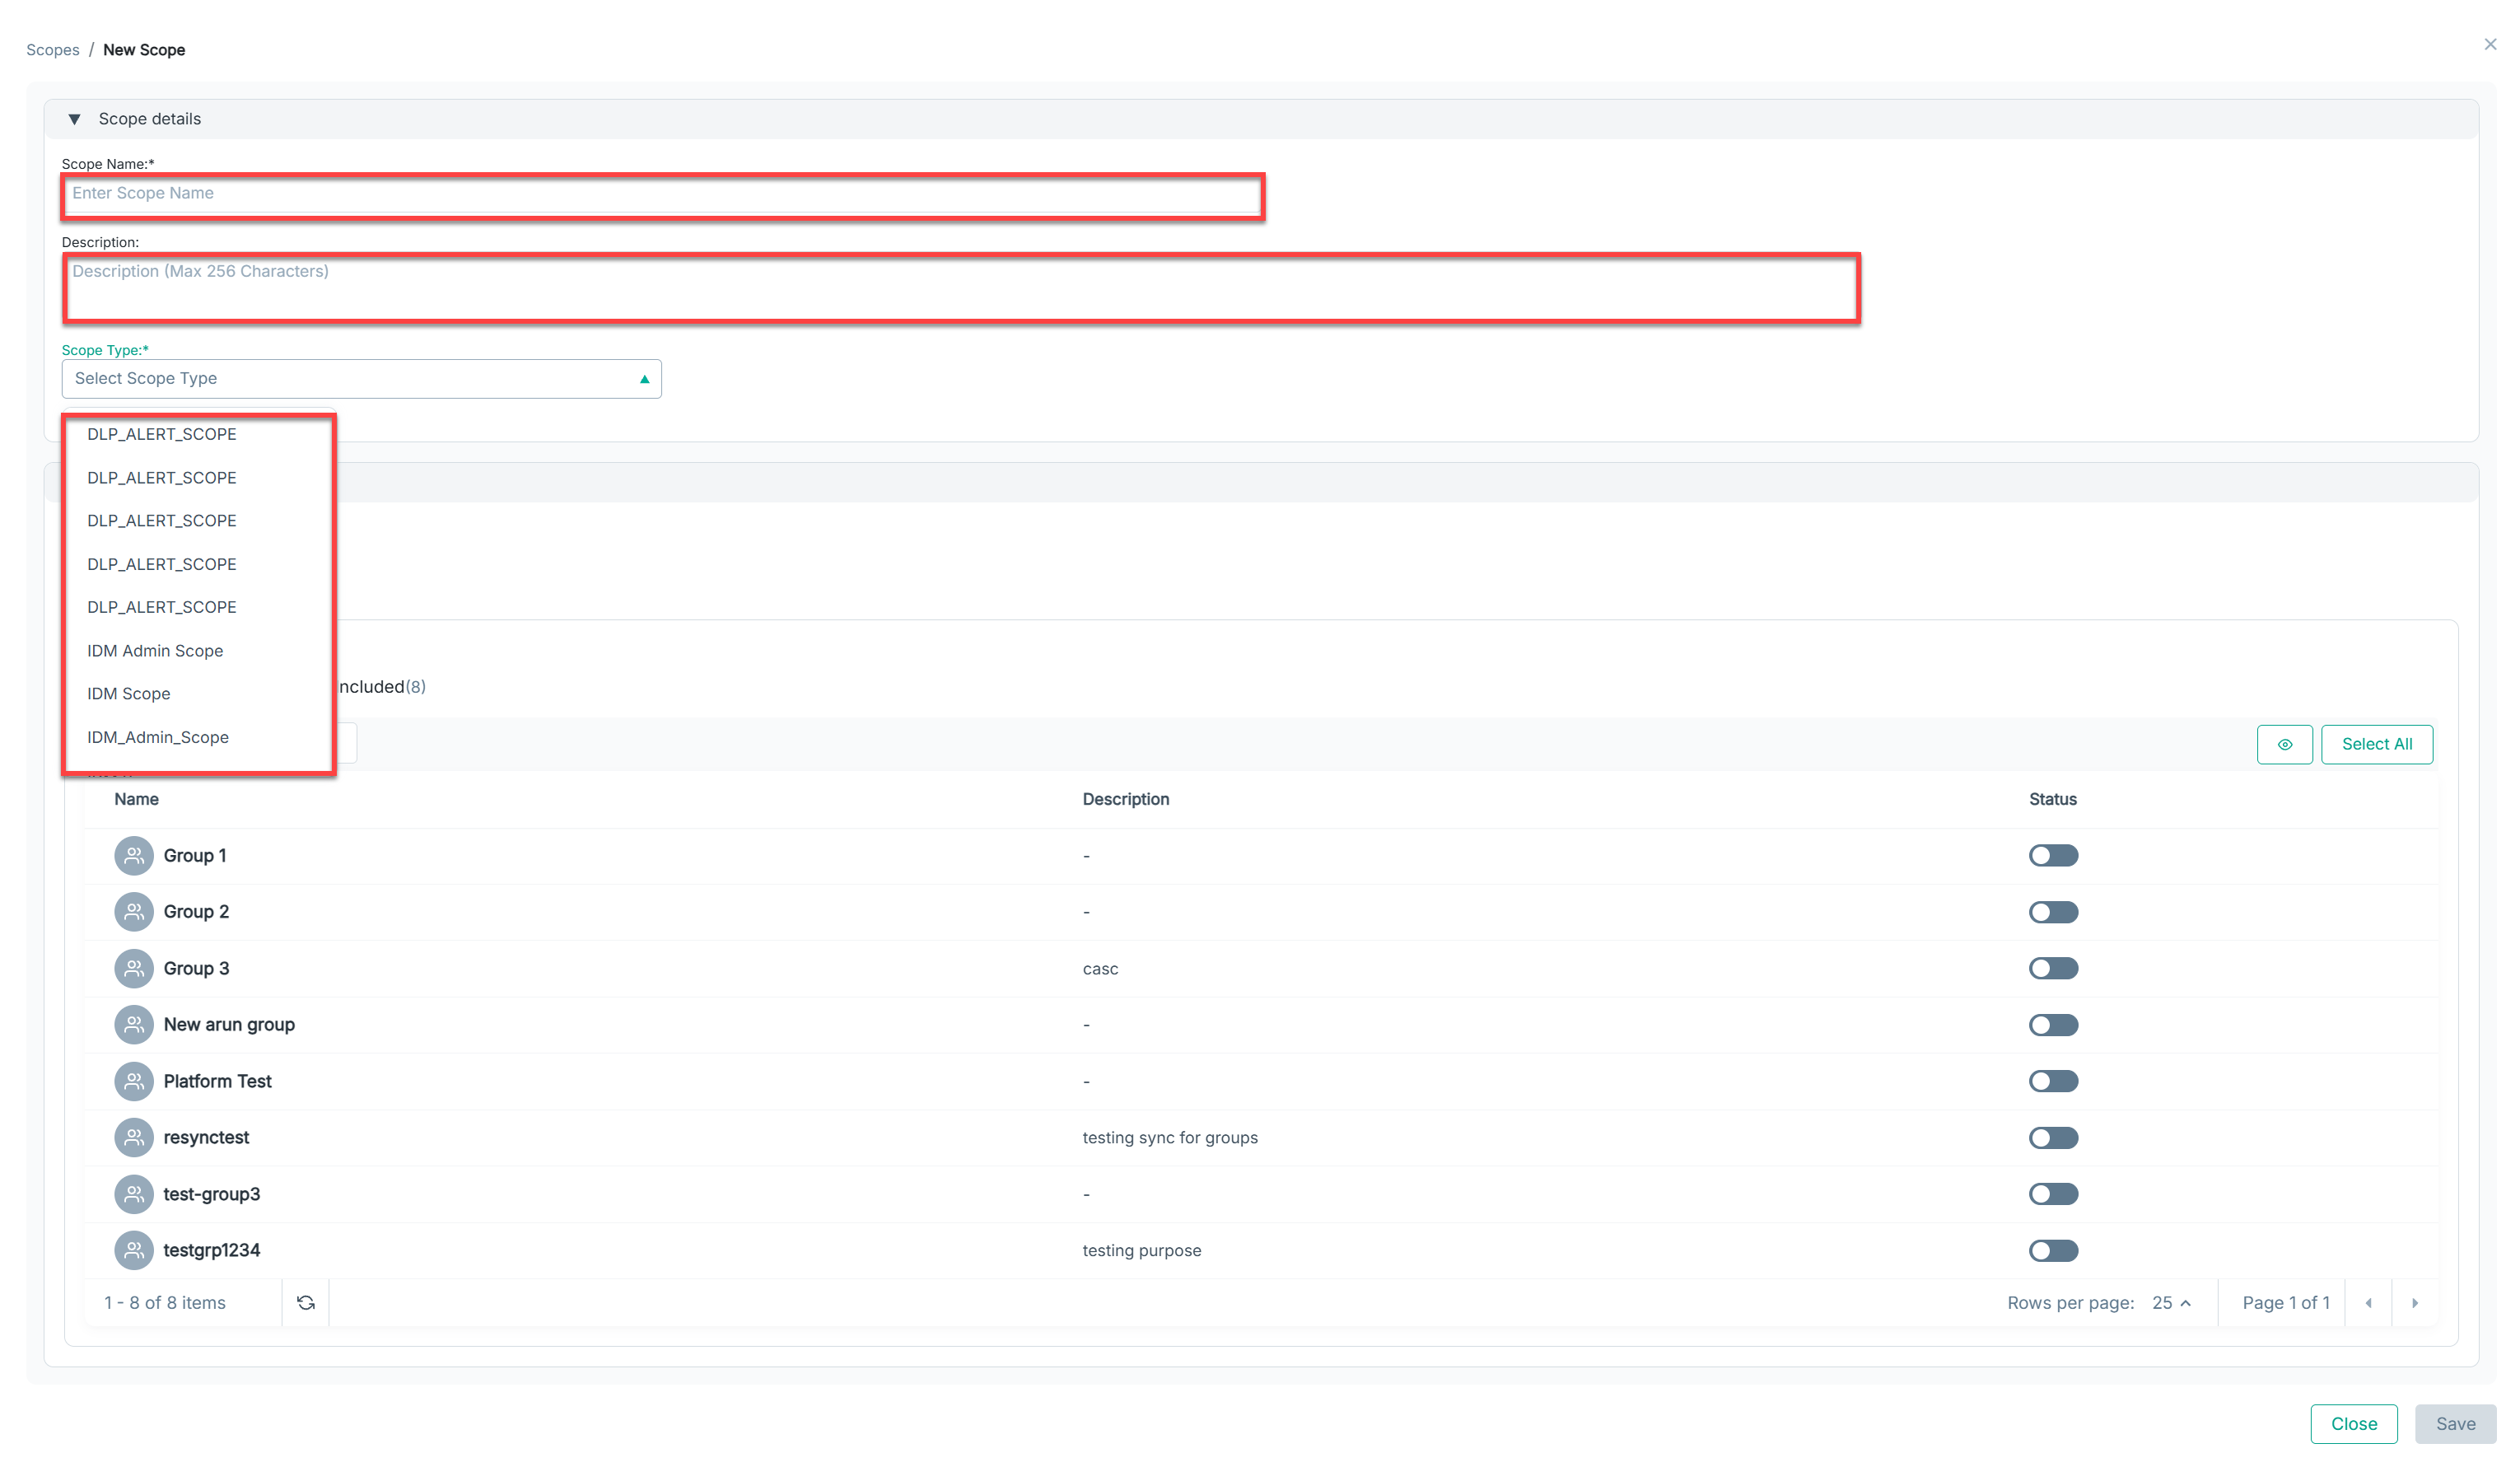This screenshot has height=1467, width=2520.
Task: Click the Group 1 avatar icon
Action: [x=133, y=855]
